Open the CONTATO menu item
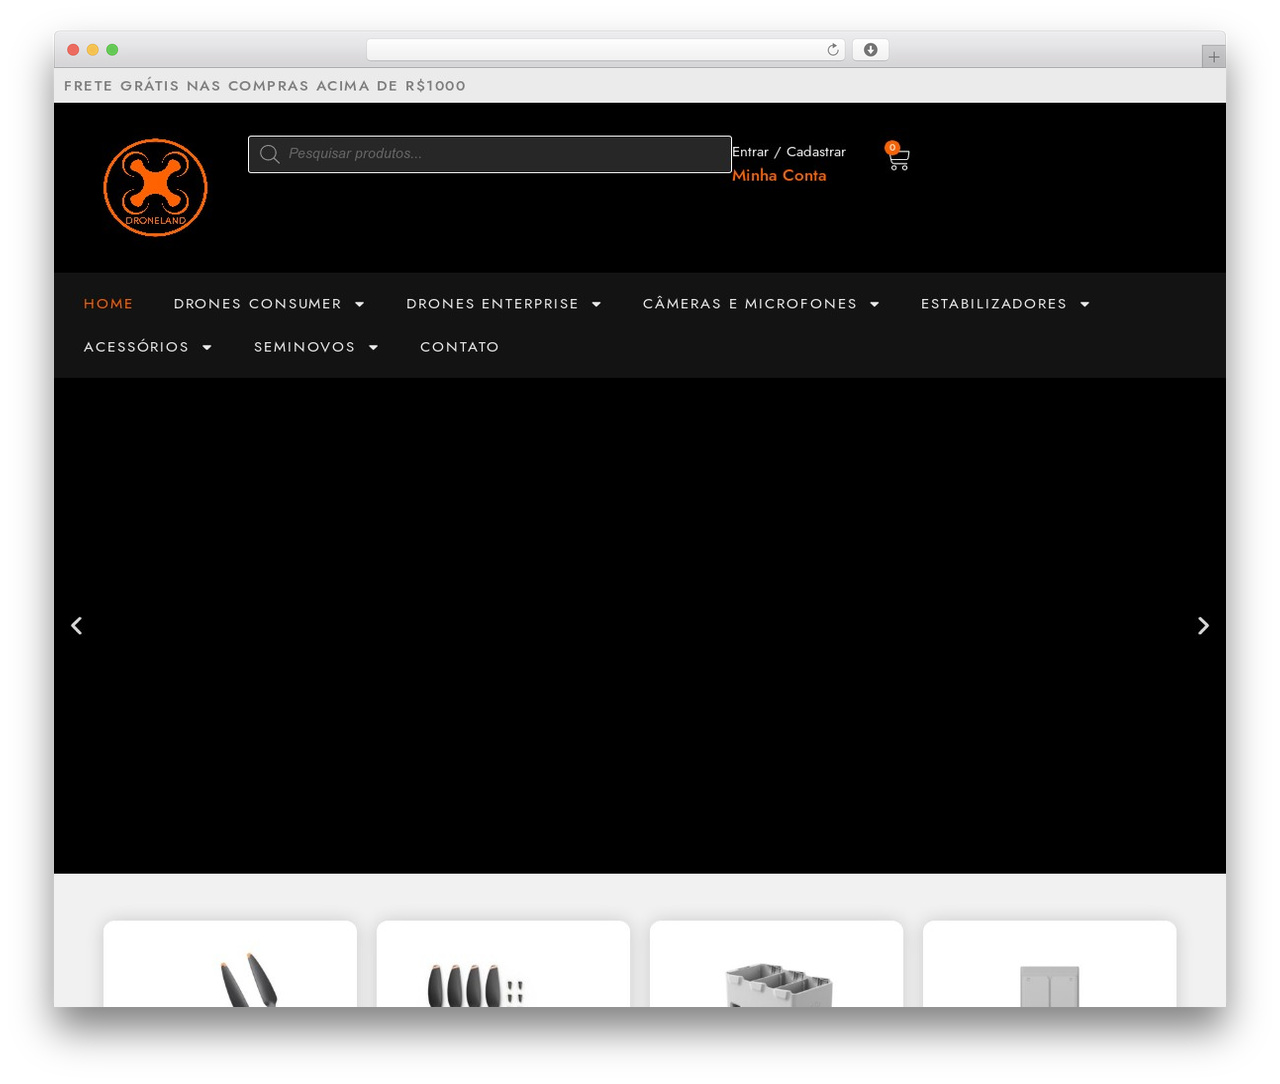This screenshot has width=1280, height=1084. [x=459, y=347]
